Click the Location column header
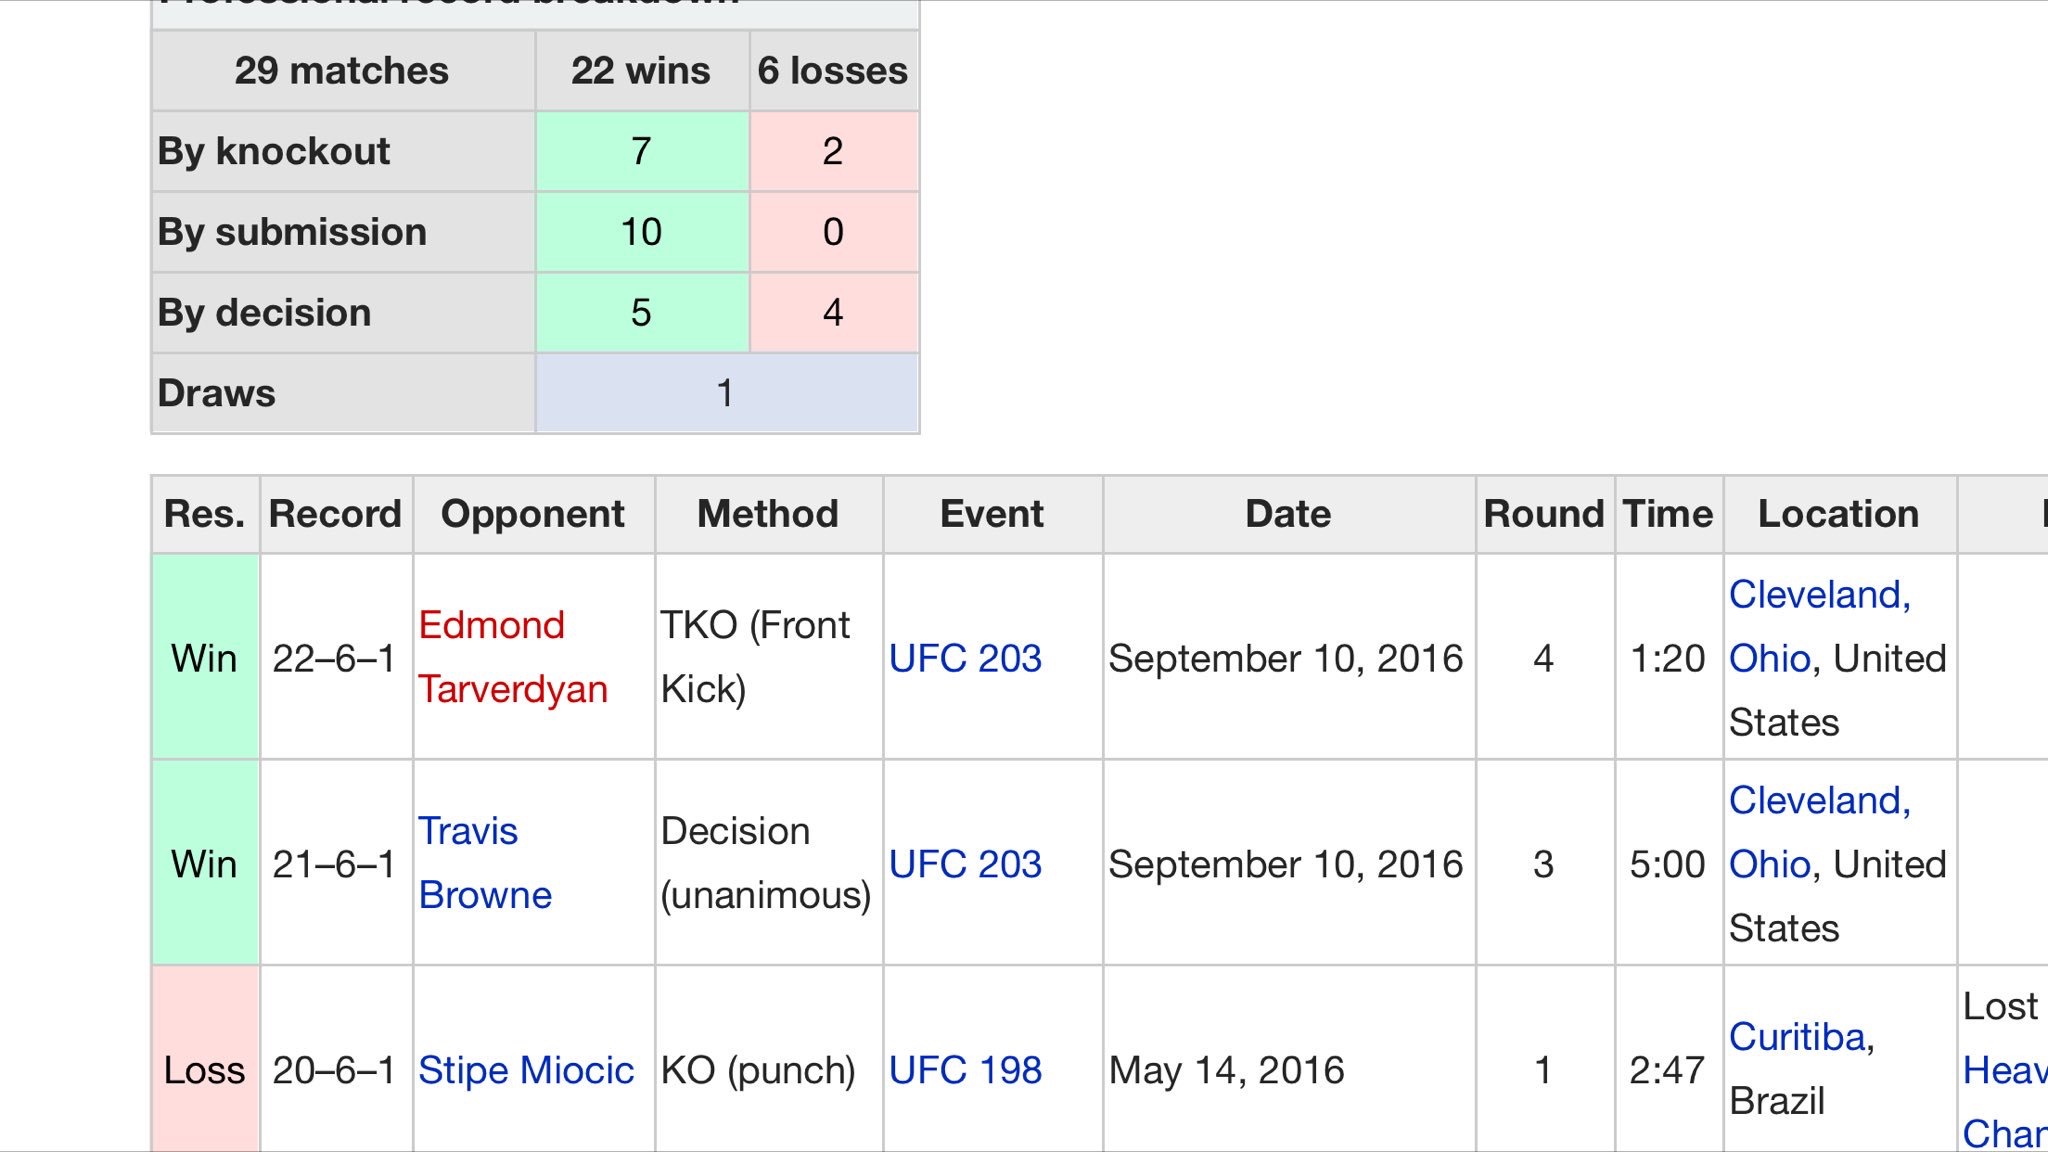The image size is (2048, 1152). pyautogui.click(x=1838, y=514)
